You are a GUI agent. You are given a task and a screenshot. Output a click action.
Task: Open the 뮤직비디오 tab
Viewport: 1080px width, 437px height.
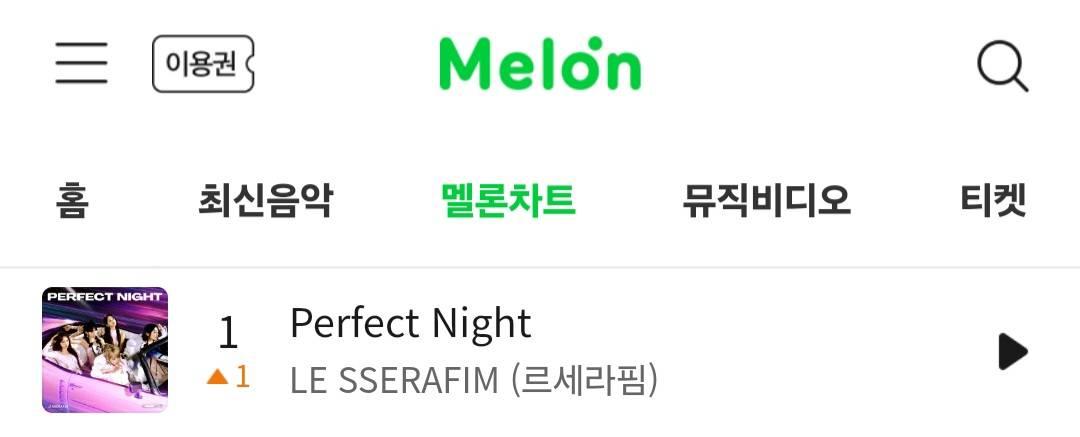coord(767,201)
